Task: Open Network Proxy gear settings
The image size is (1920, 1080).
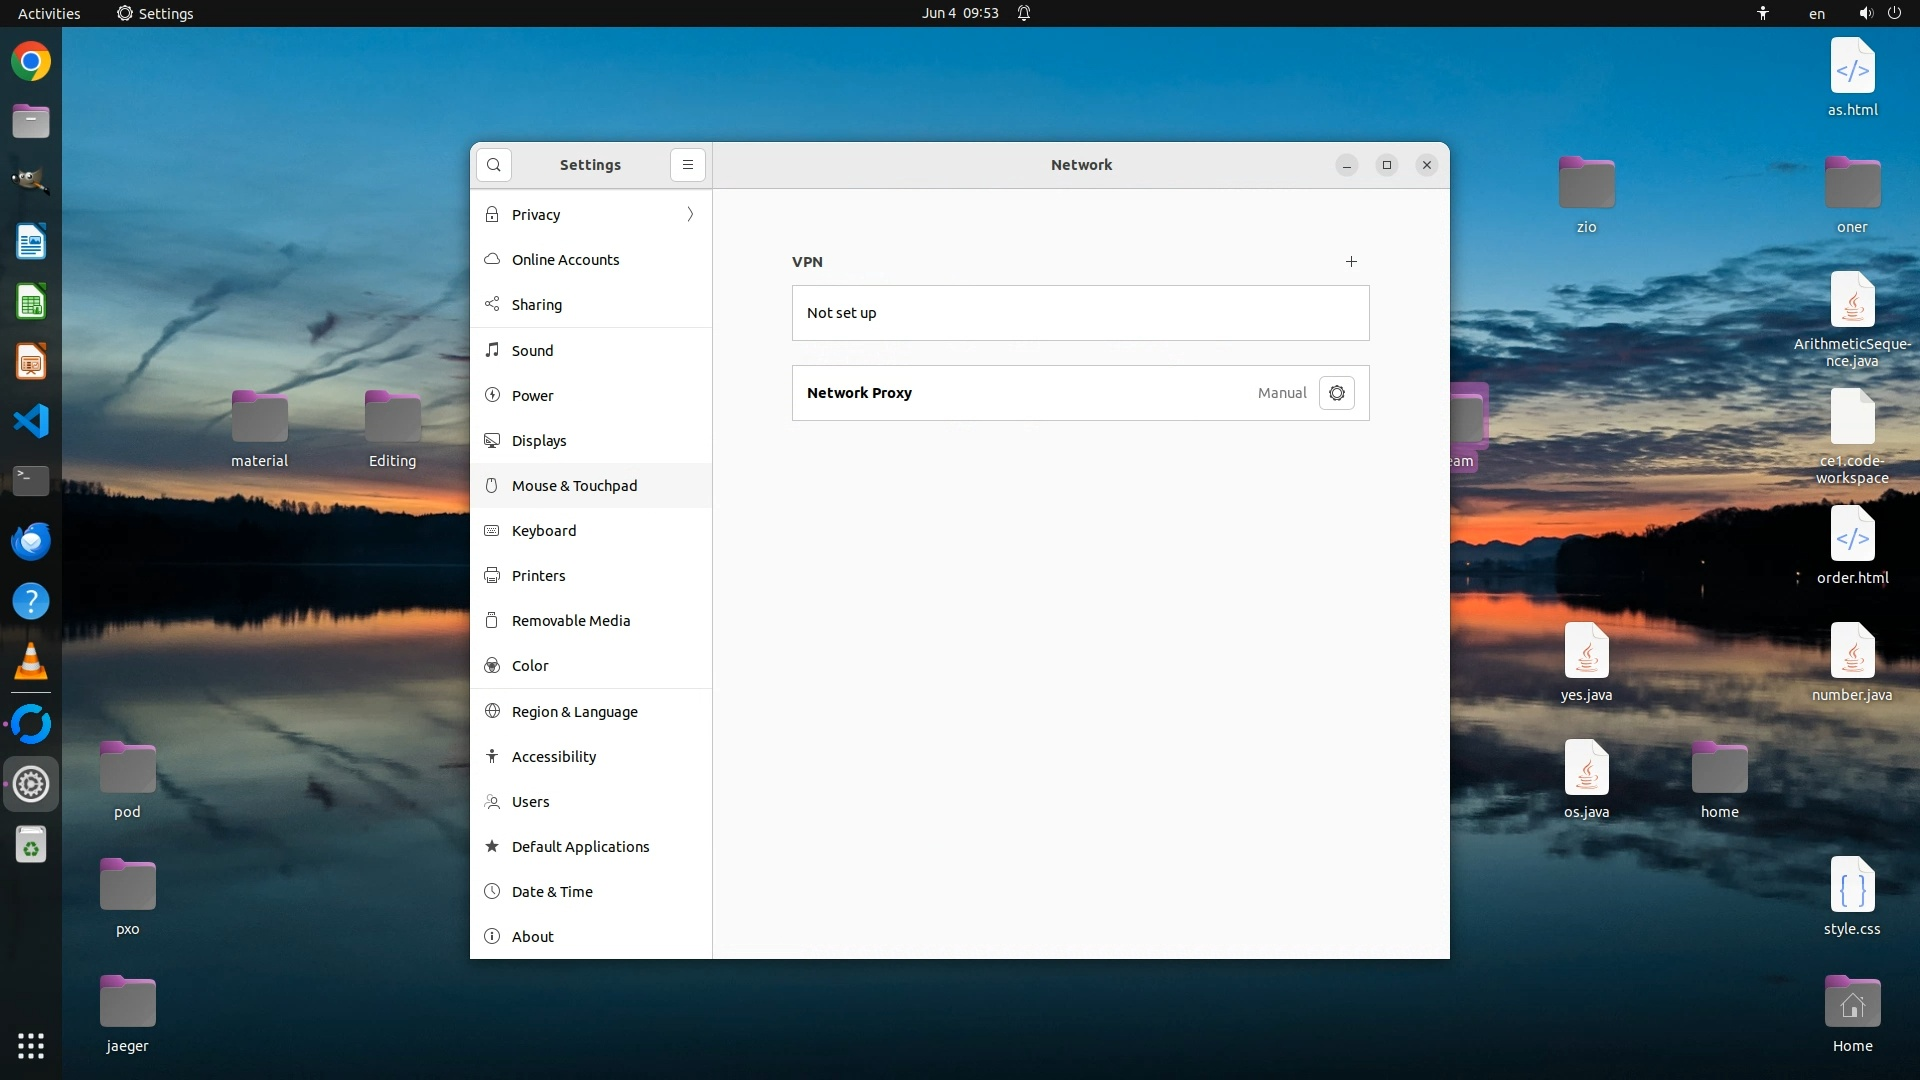Action: coord(1337,393)
